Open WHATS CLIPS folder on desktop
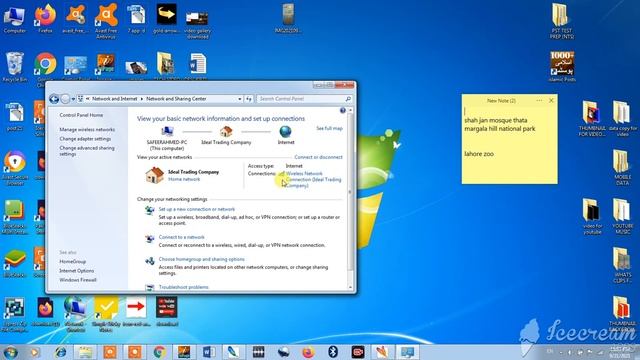Viewport: 640px width, 360px height. pos(622,265)
